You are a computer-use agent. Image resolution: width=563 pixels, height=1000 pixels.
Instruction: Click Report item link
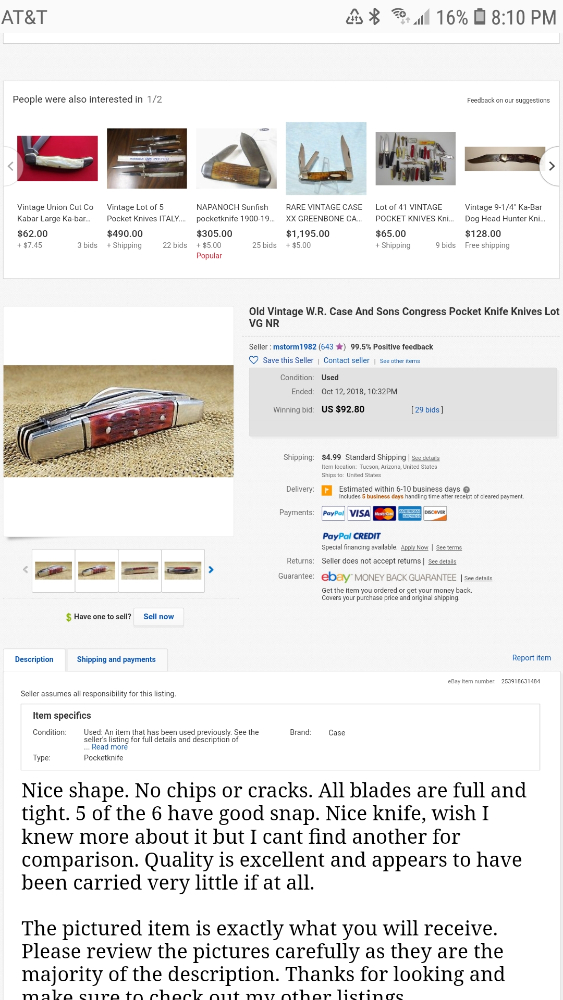point(531,658)
